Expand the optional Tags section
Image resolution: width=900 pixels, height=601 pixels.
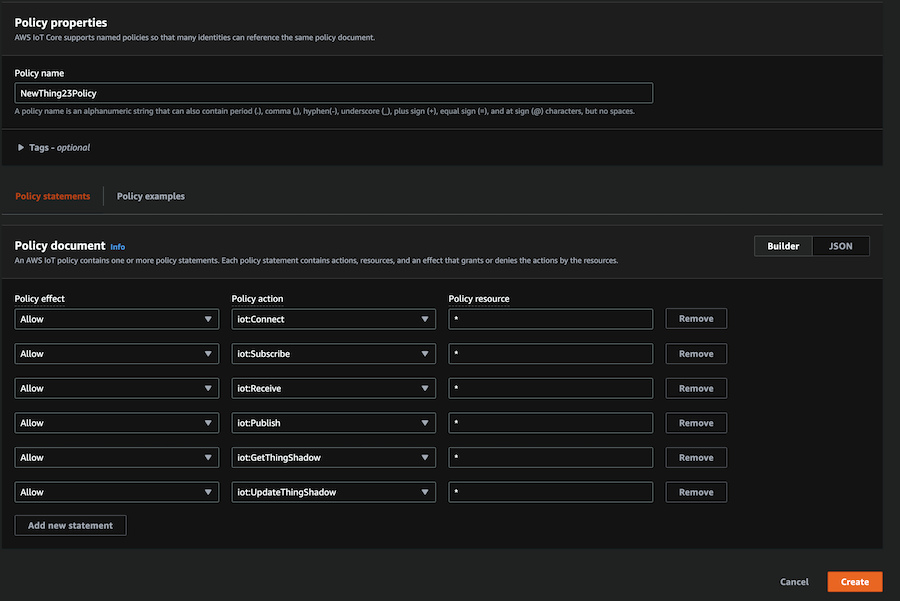click(x=54, y=147)
